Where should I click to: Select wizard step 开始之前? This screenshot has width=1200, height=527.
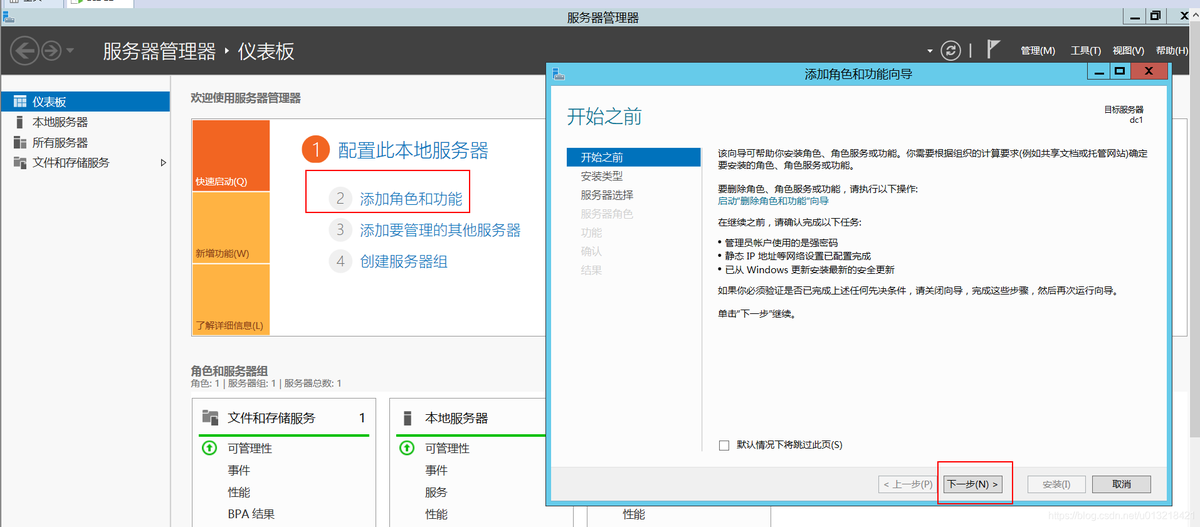(633, 157)
